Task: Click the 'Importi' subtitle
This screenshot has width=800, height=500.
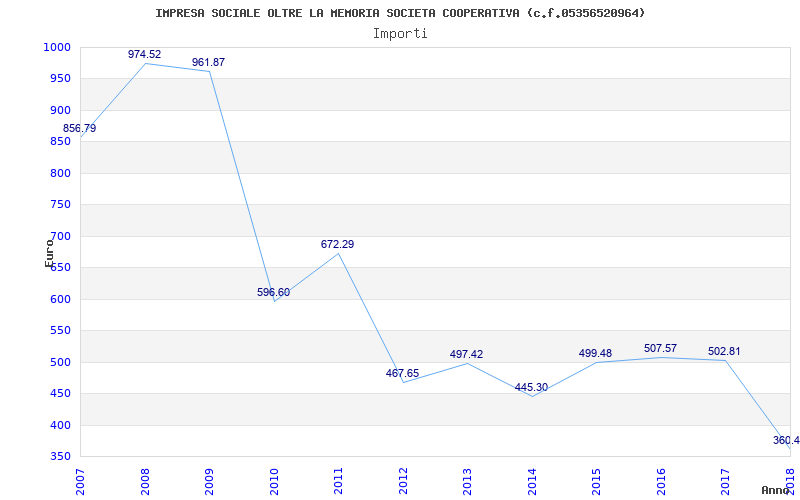Action: (400, 34)
